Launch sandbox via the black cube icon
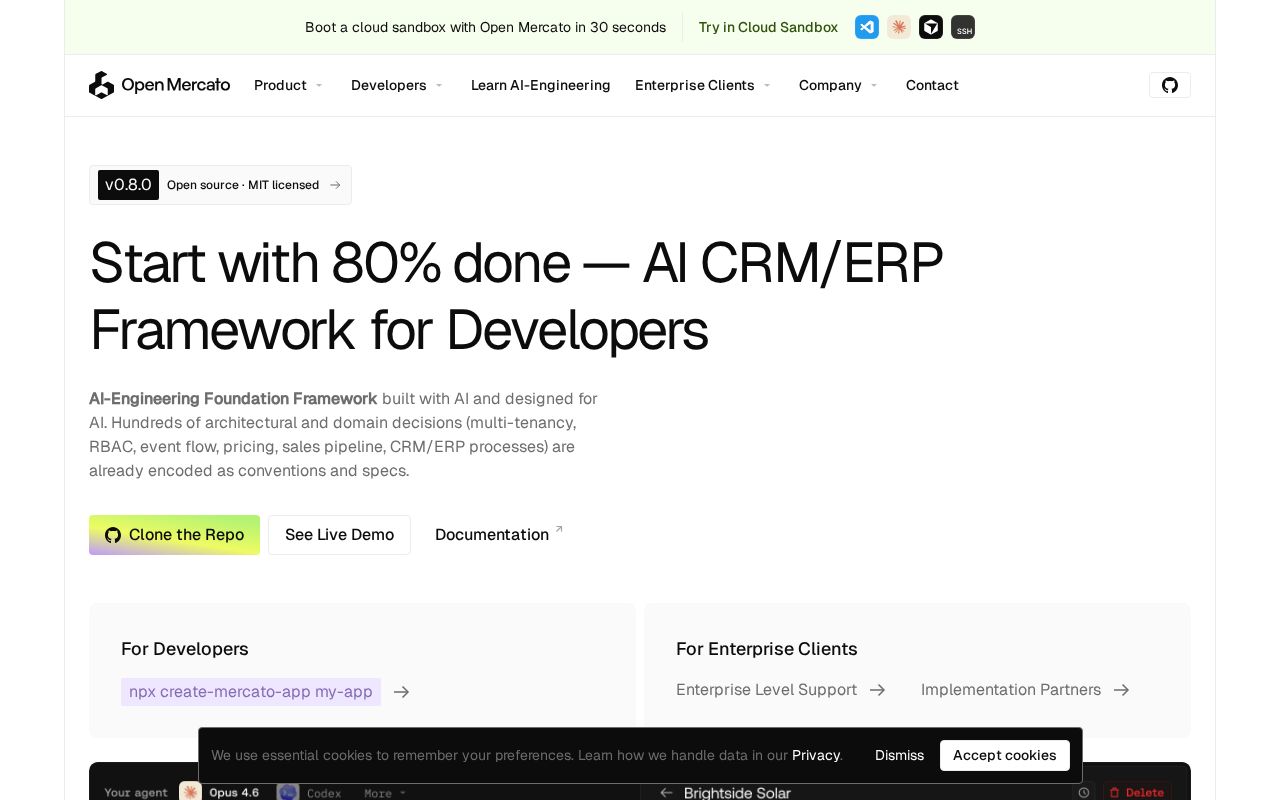Viewport: 1280px width, 800px height. click(931, 27)
